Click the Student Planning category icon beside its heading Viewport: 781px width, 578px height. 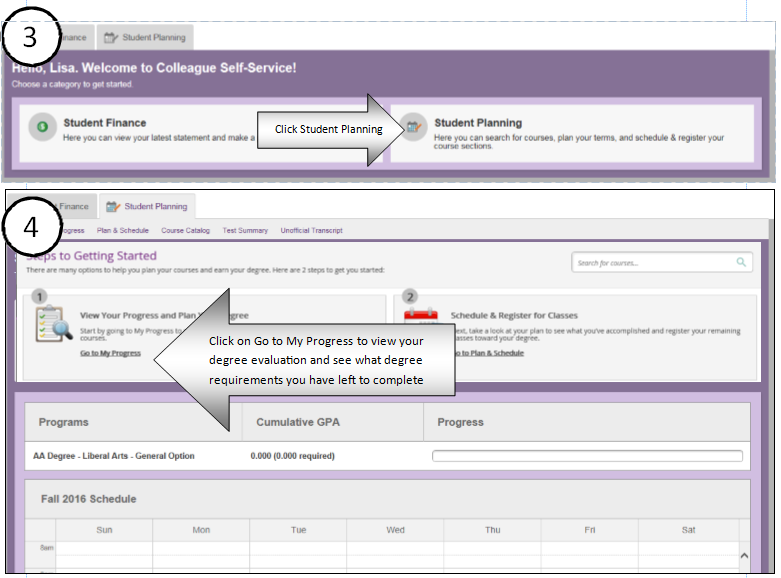pyautogui.click(x=413, y=127)
